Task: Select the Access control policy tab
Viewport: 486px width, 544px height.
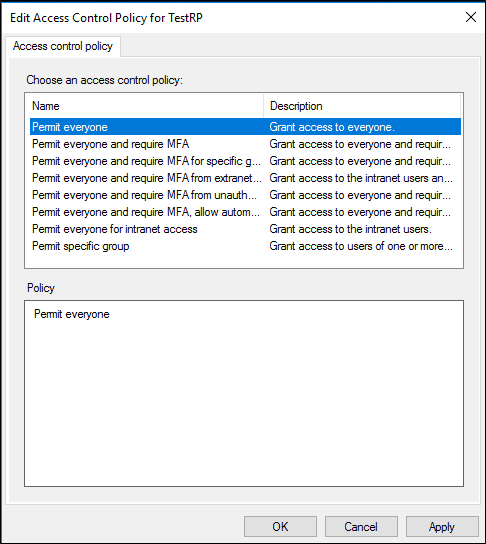Action: tap(63, 46)
